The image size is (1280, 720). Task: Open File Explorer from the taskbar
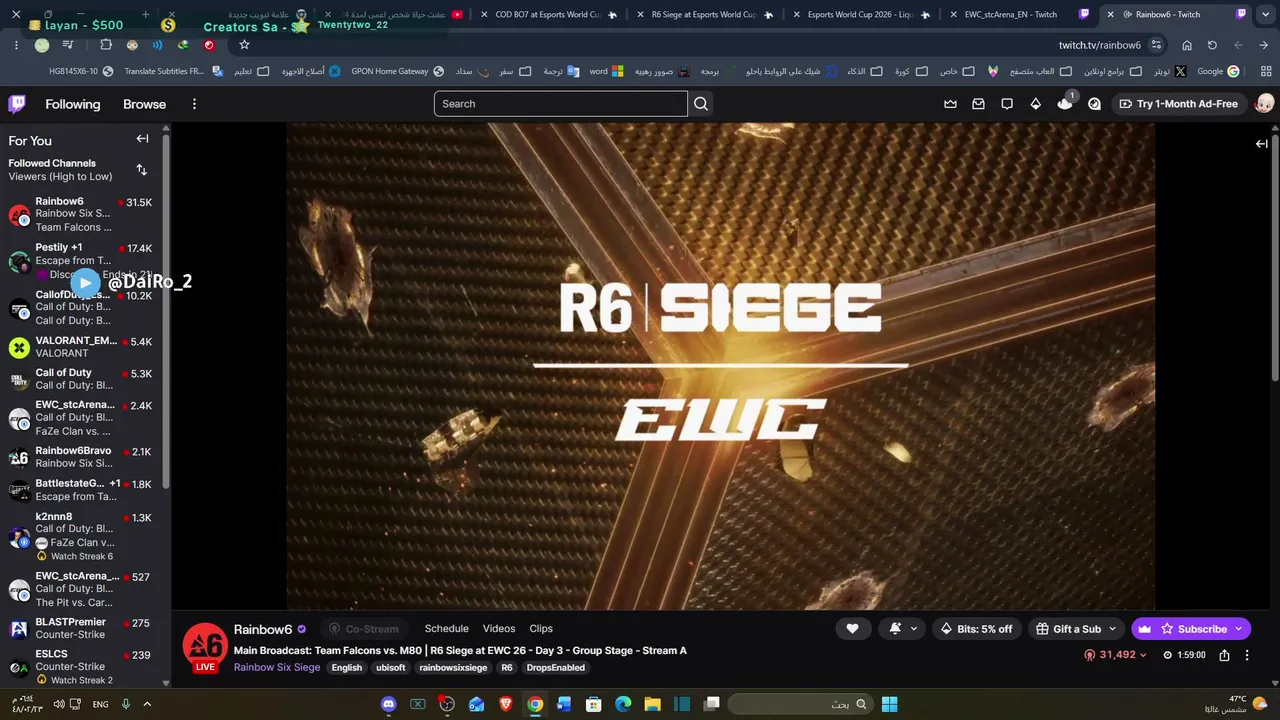click(652, 704)
